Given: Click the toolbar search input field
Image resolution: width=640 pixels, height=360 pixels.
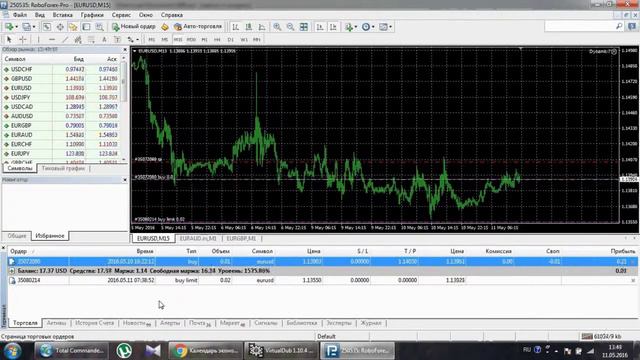Looking at the screenshot, I should [580, 27].
